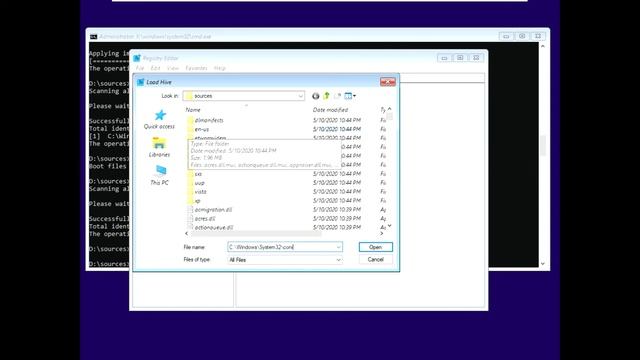Open the Files of type dropdown
640x360 pixels.
click(338, 260)
